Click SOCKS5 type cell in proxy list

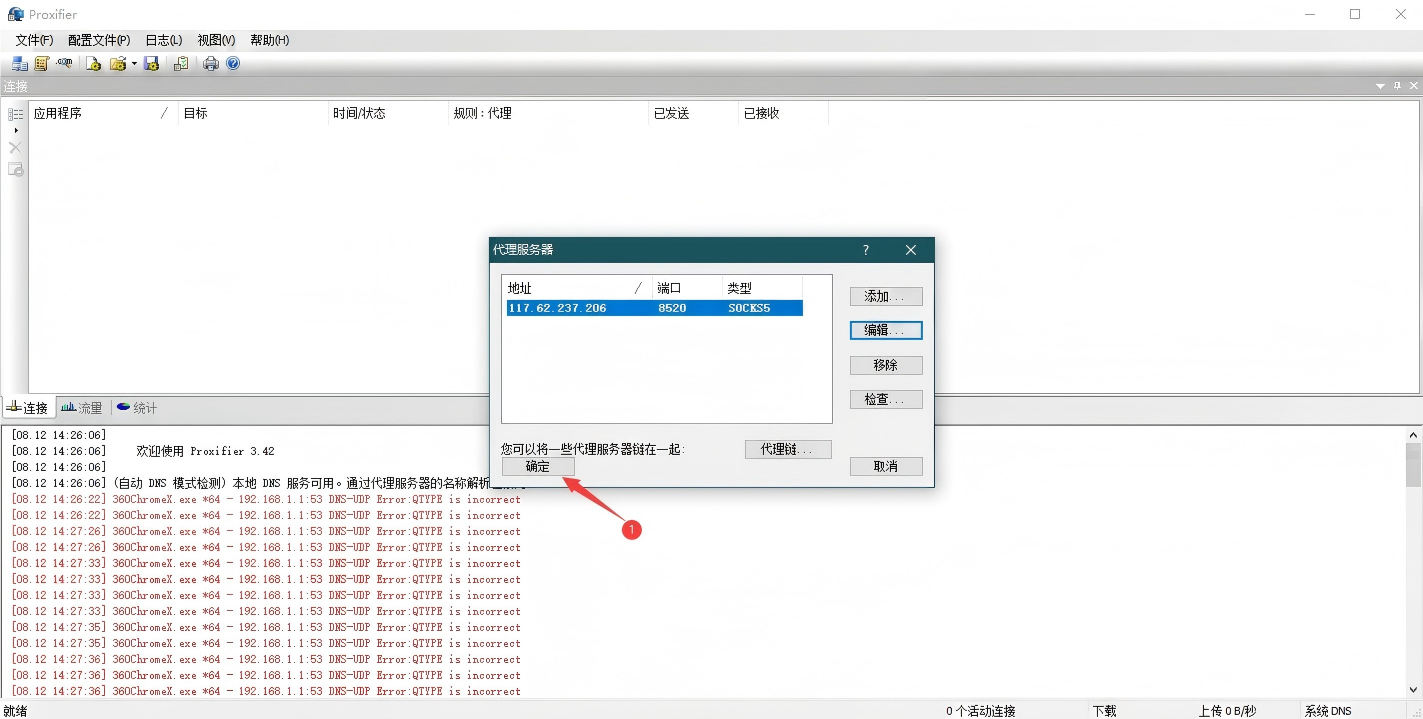click(x=749, y=308)
